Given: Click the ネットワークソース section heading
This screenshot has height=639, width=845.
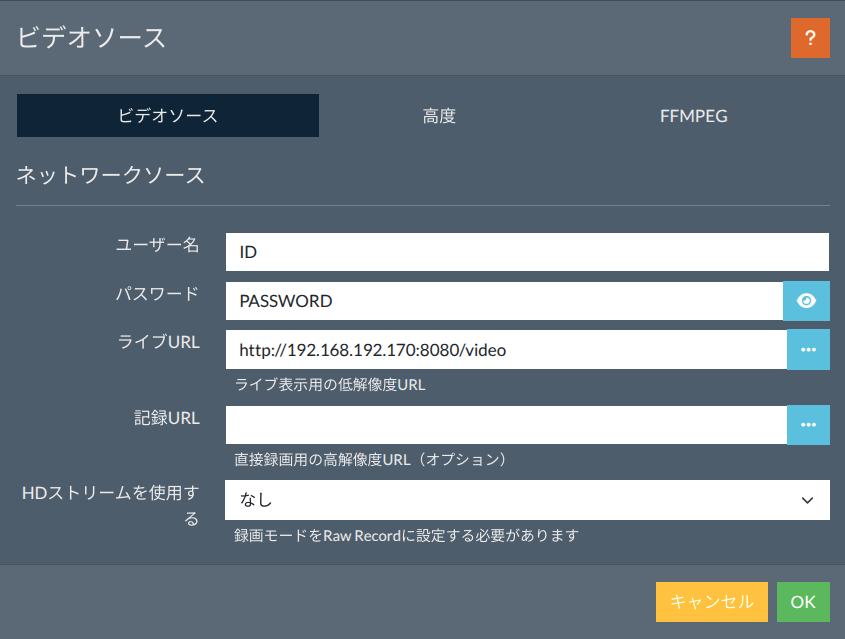Looking at the screenshot, I should [110, 175].
